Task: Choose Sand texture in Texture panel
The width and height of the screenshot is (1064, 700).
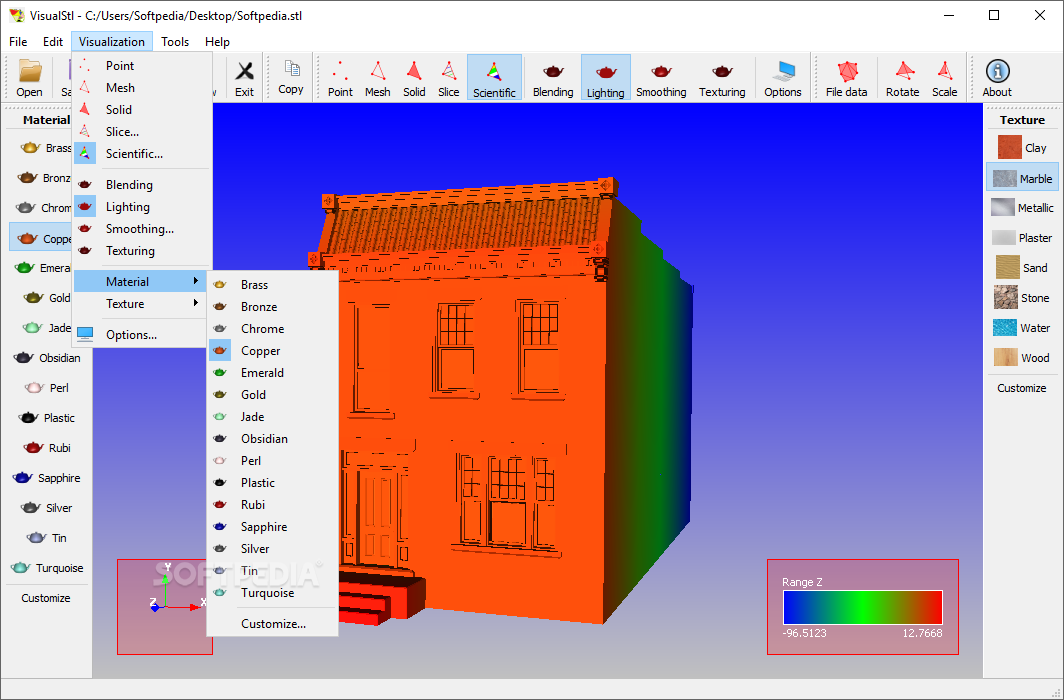Action: (1022, 268)
